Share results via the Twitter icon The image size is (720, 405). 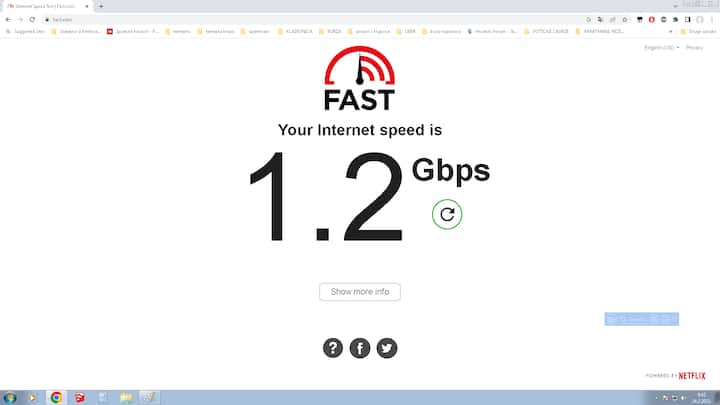387,348
